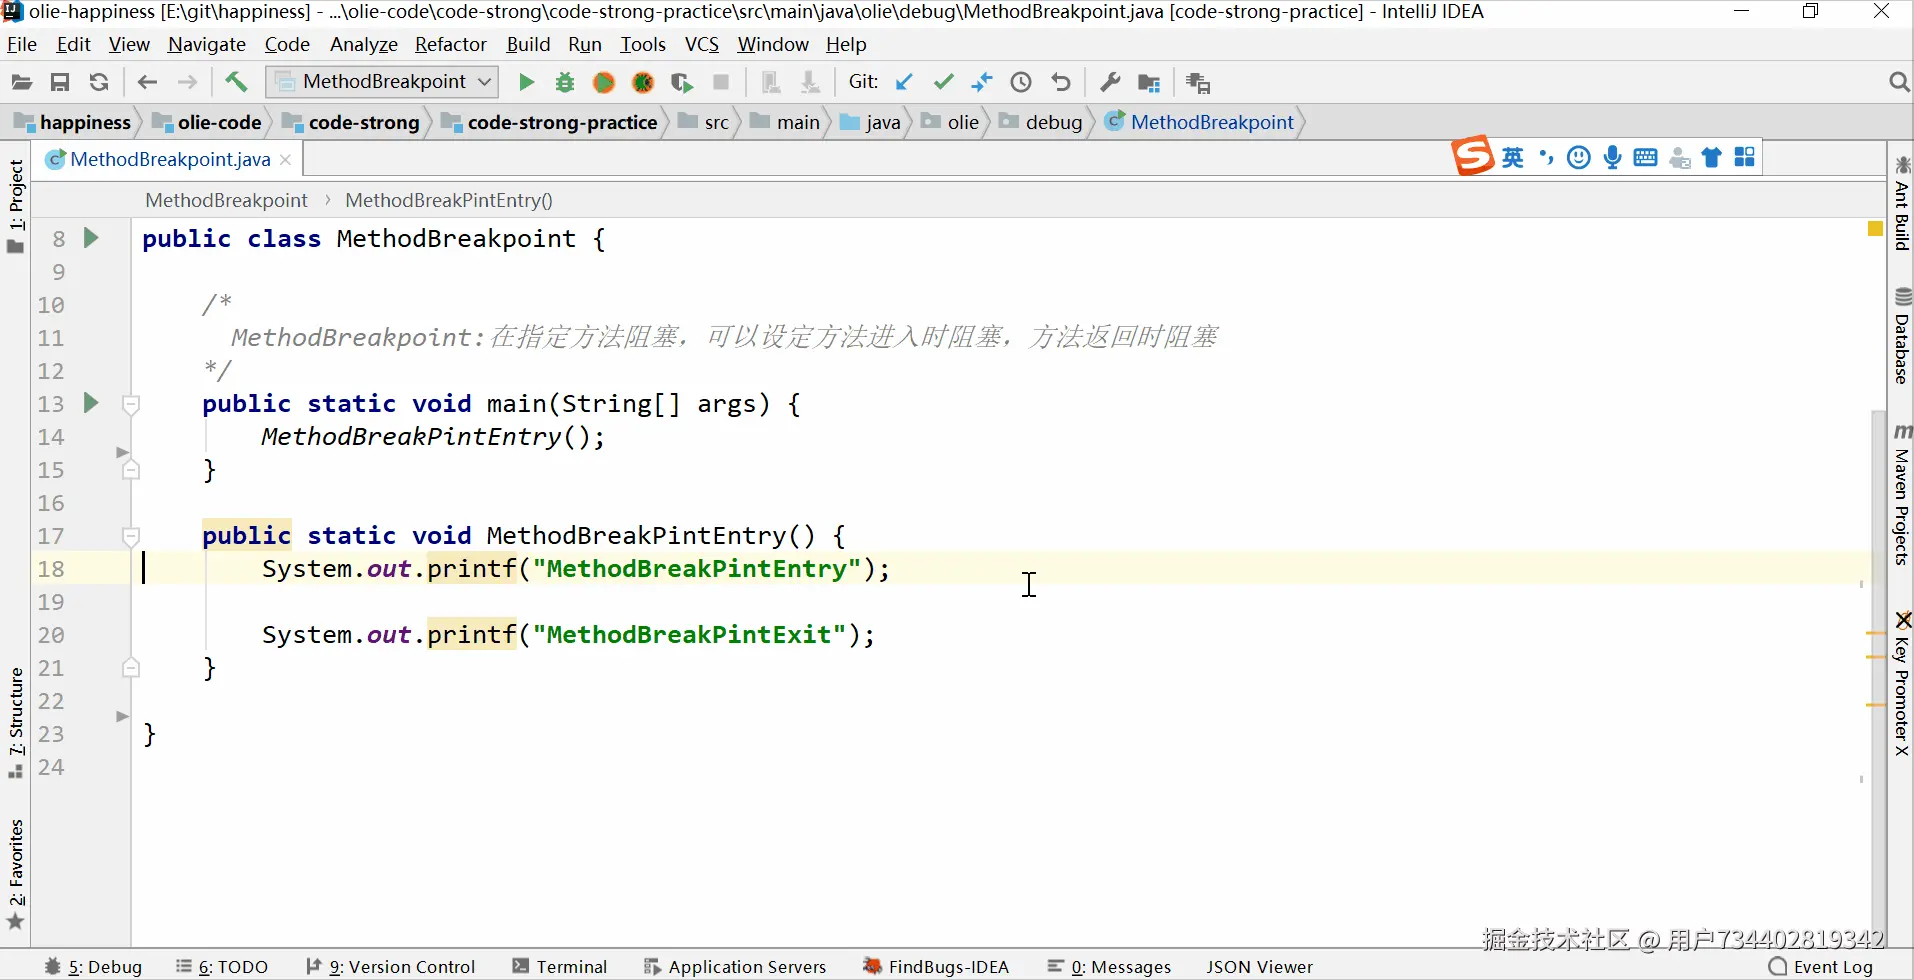Start debugging with the green bug icon
1914x980 pixels.
565,82
